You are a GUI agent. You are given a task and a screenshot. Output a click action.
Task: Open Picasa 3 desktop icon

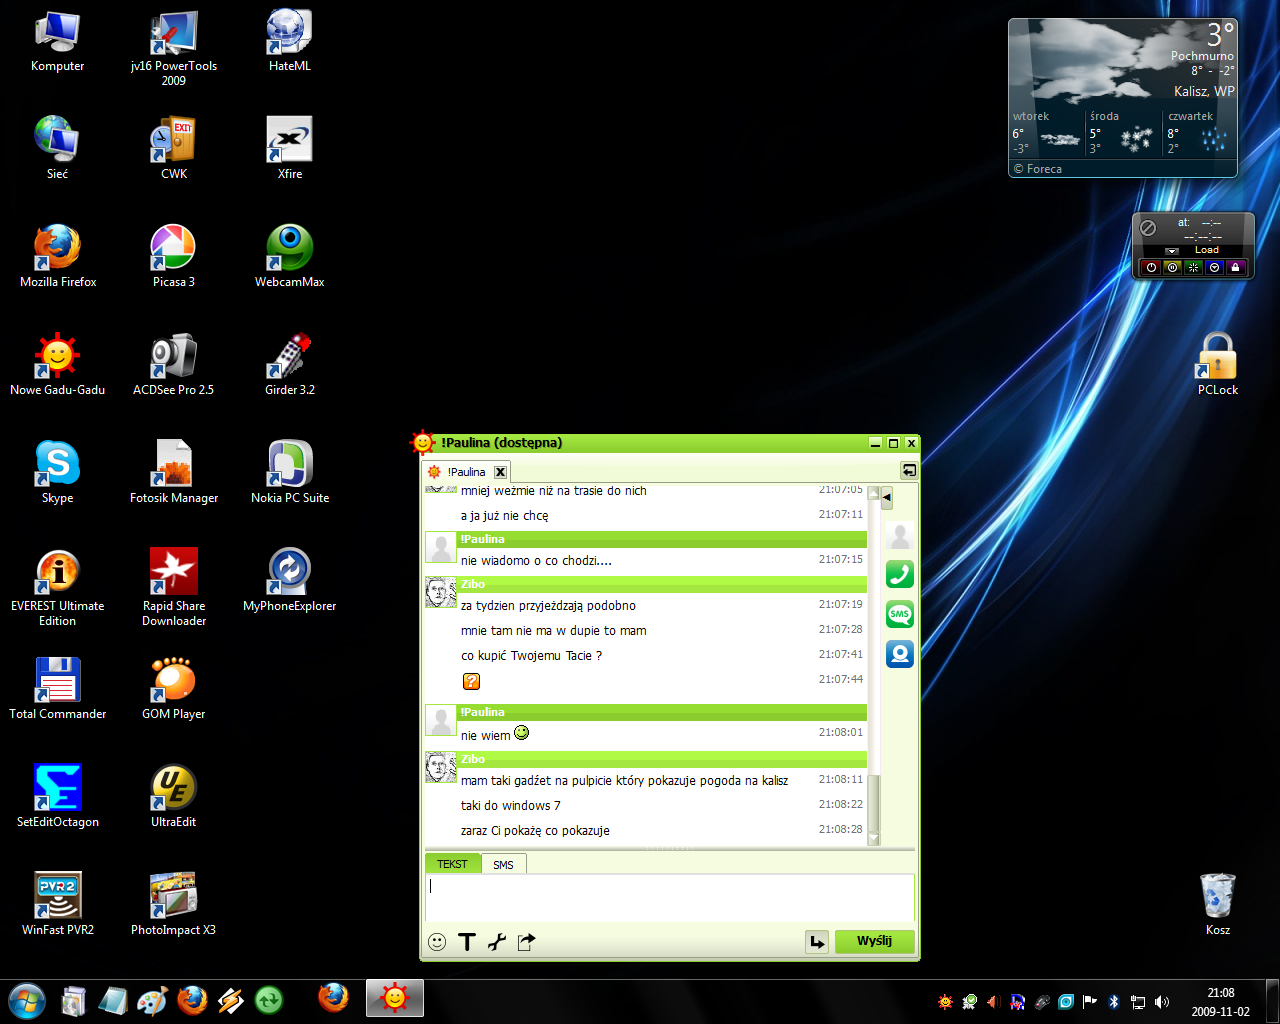(x=174, y=256)
